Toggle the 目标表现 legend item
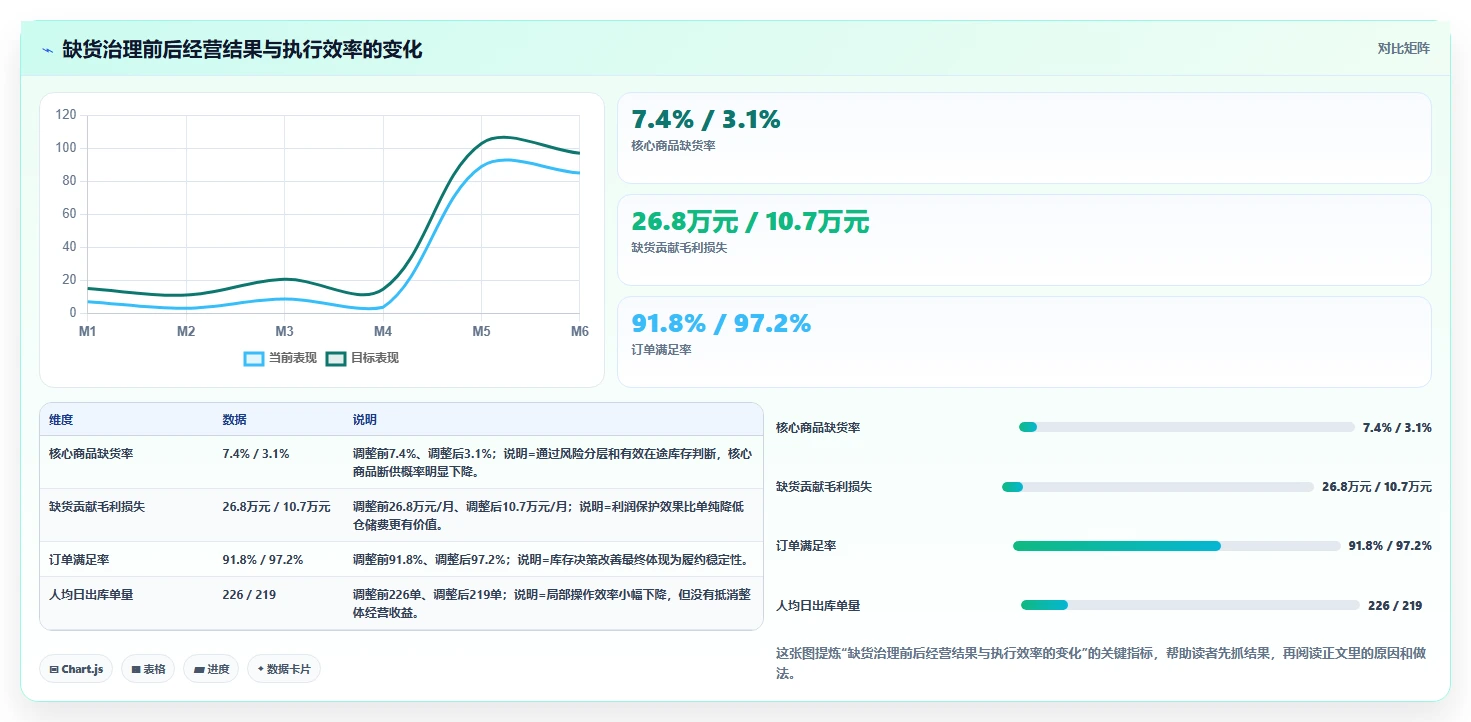This screenshot has height=722, width=1471. (x=362, y=358)
